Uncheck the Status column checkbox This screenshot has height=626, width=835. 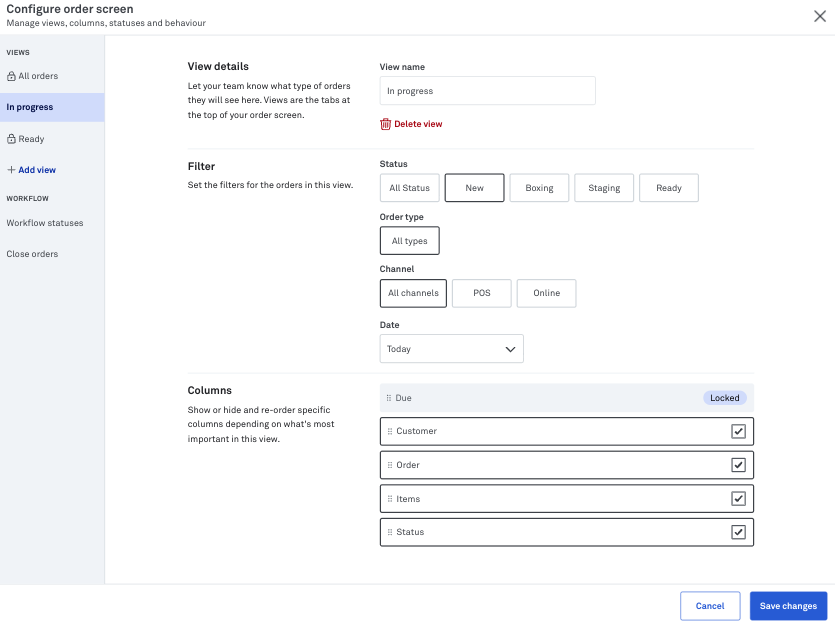738,532
